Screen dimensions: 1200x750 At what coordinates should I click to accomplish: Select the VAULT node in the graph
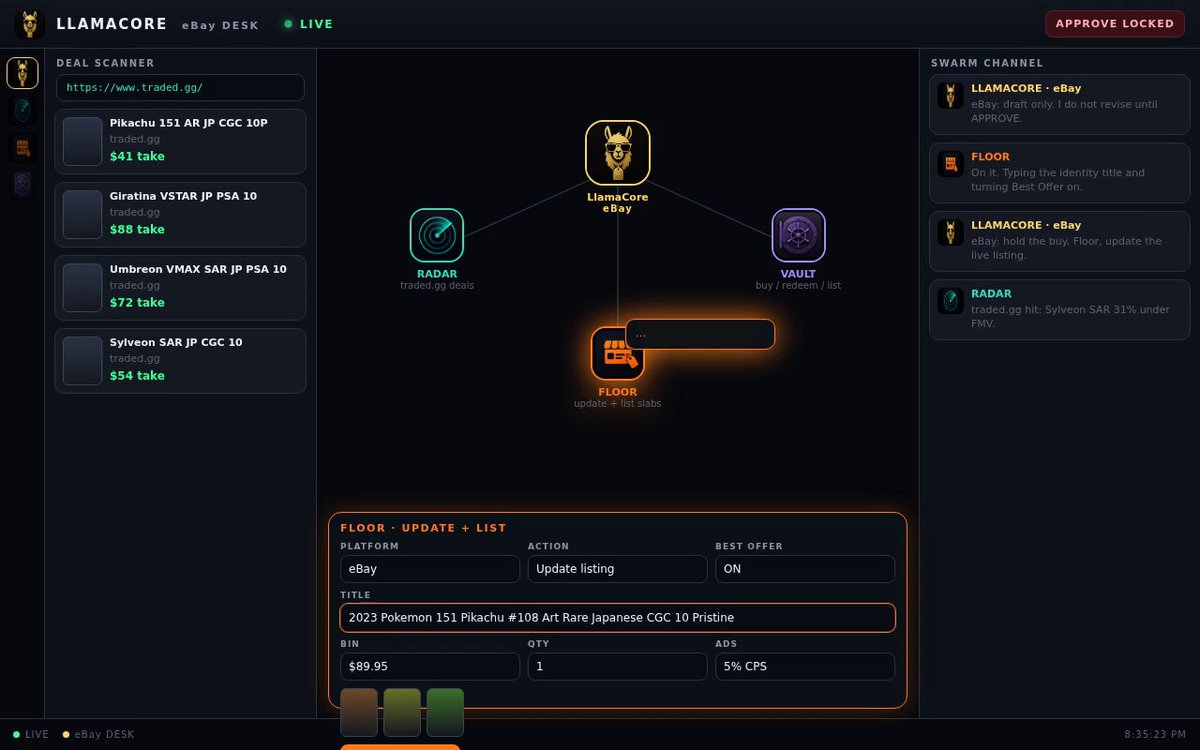pyautogui.click(x=798, y=235)
